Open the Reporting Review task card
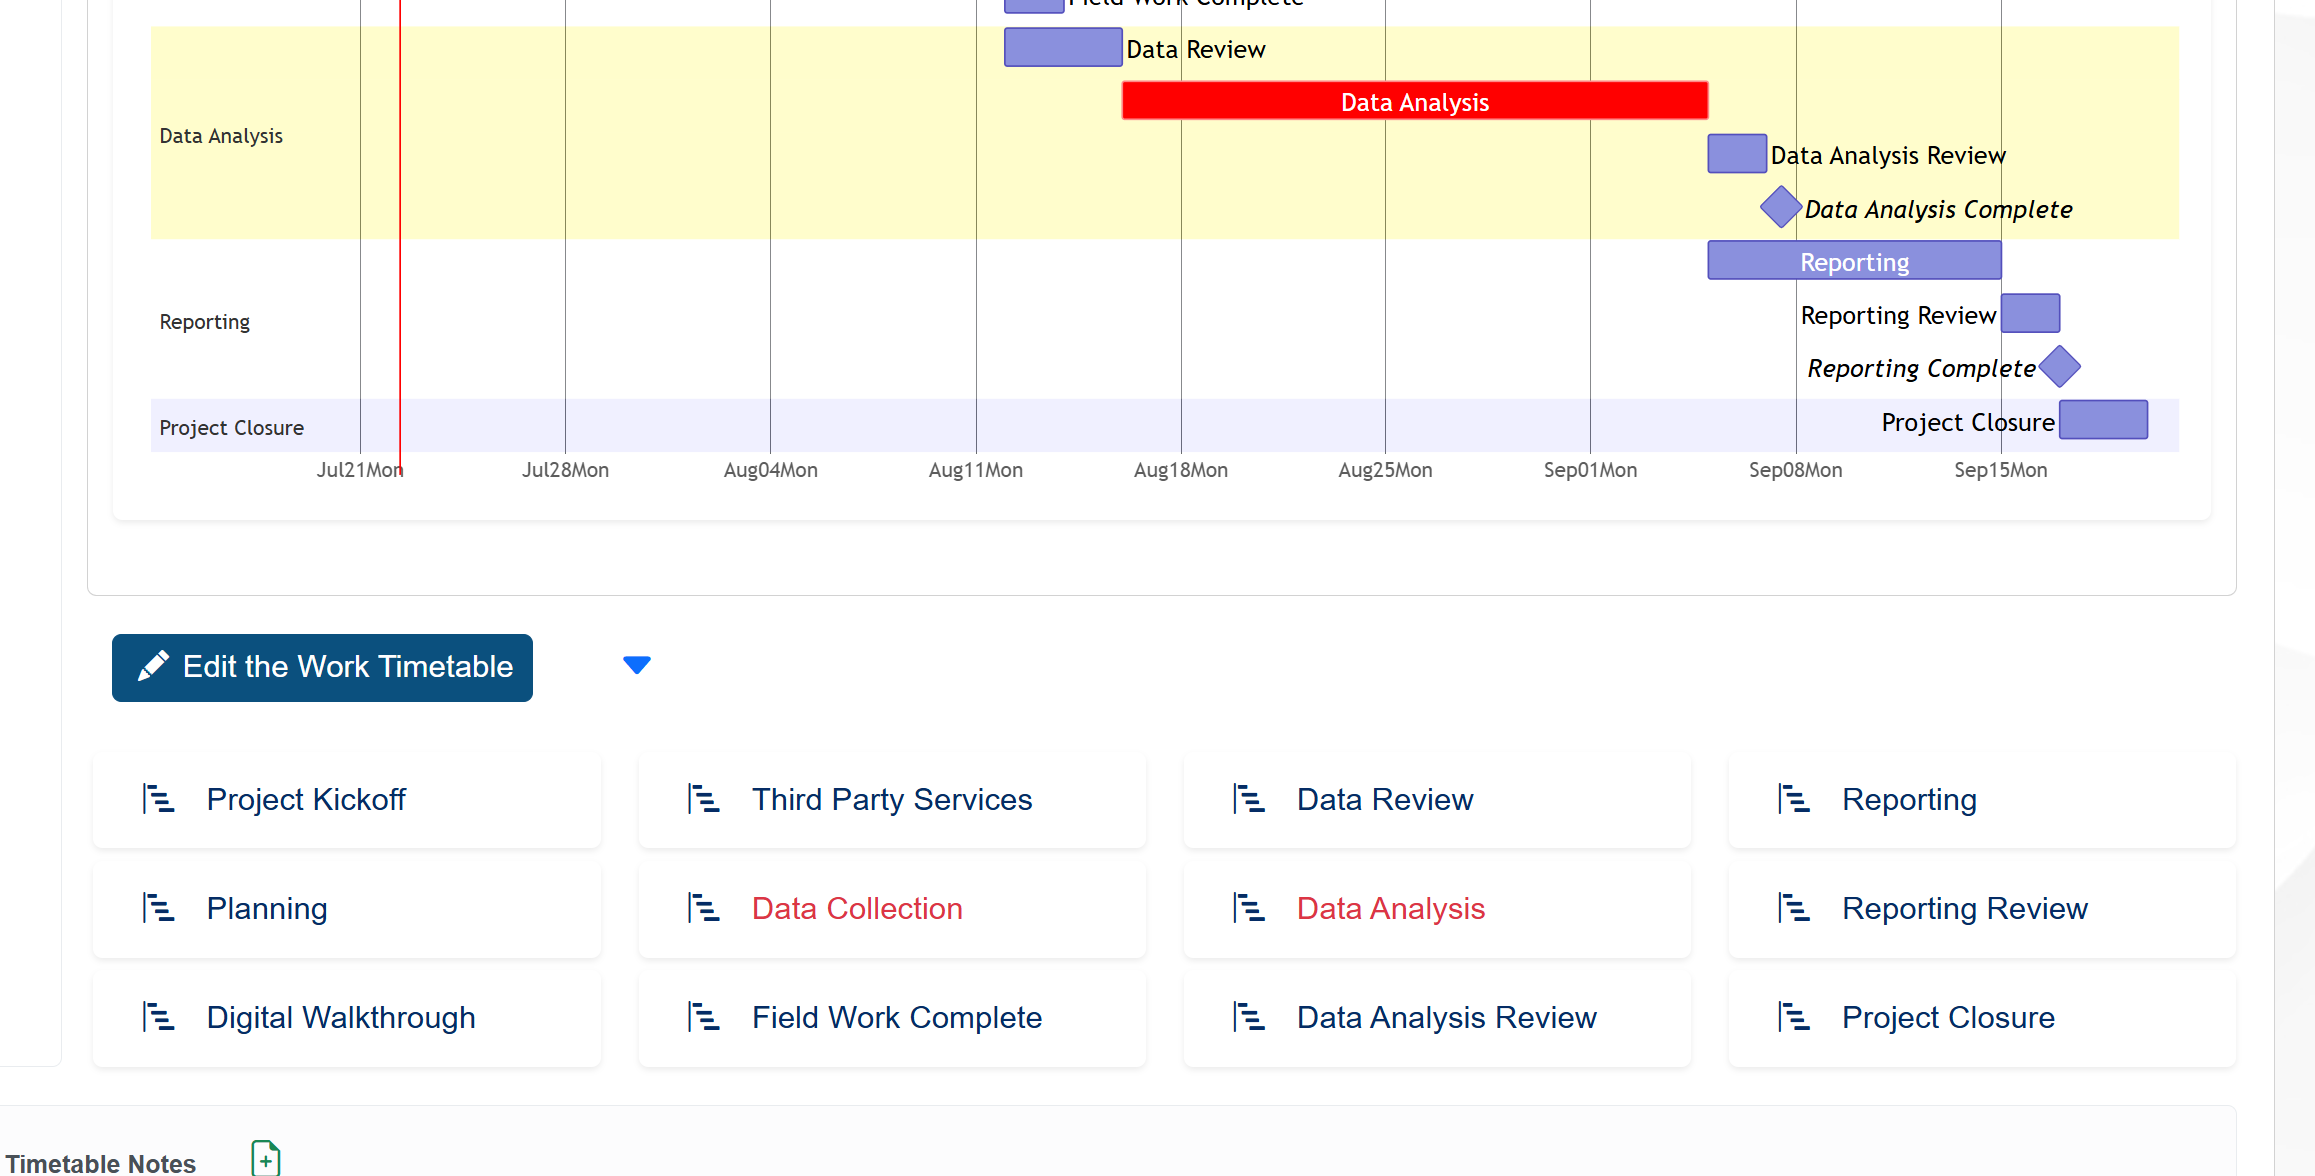The height and width of the screenshot is (1176, 2315). pos(1964,908)
